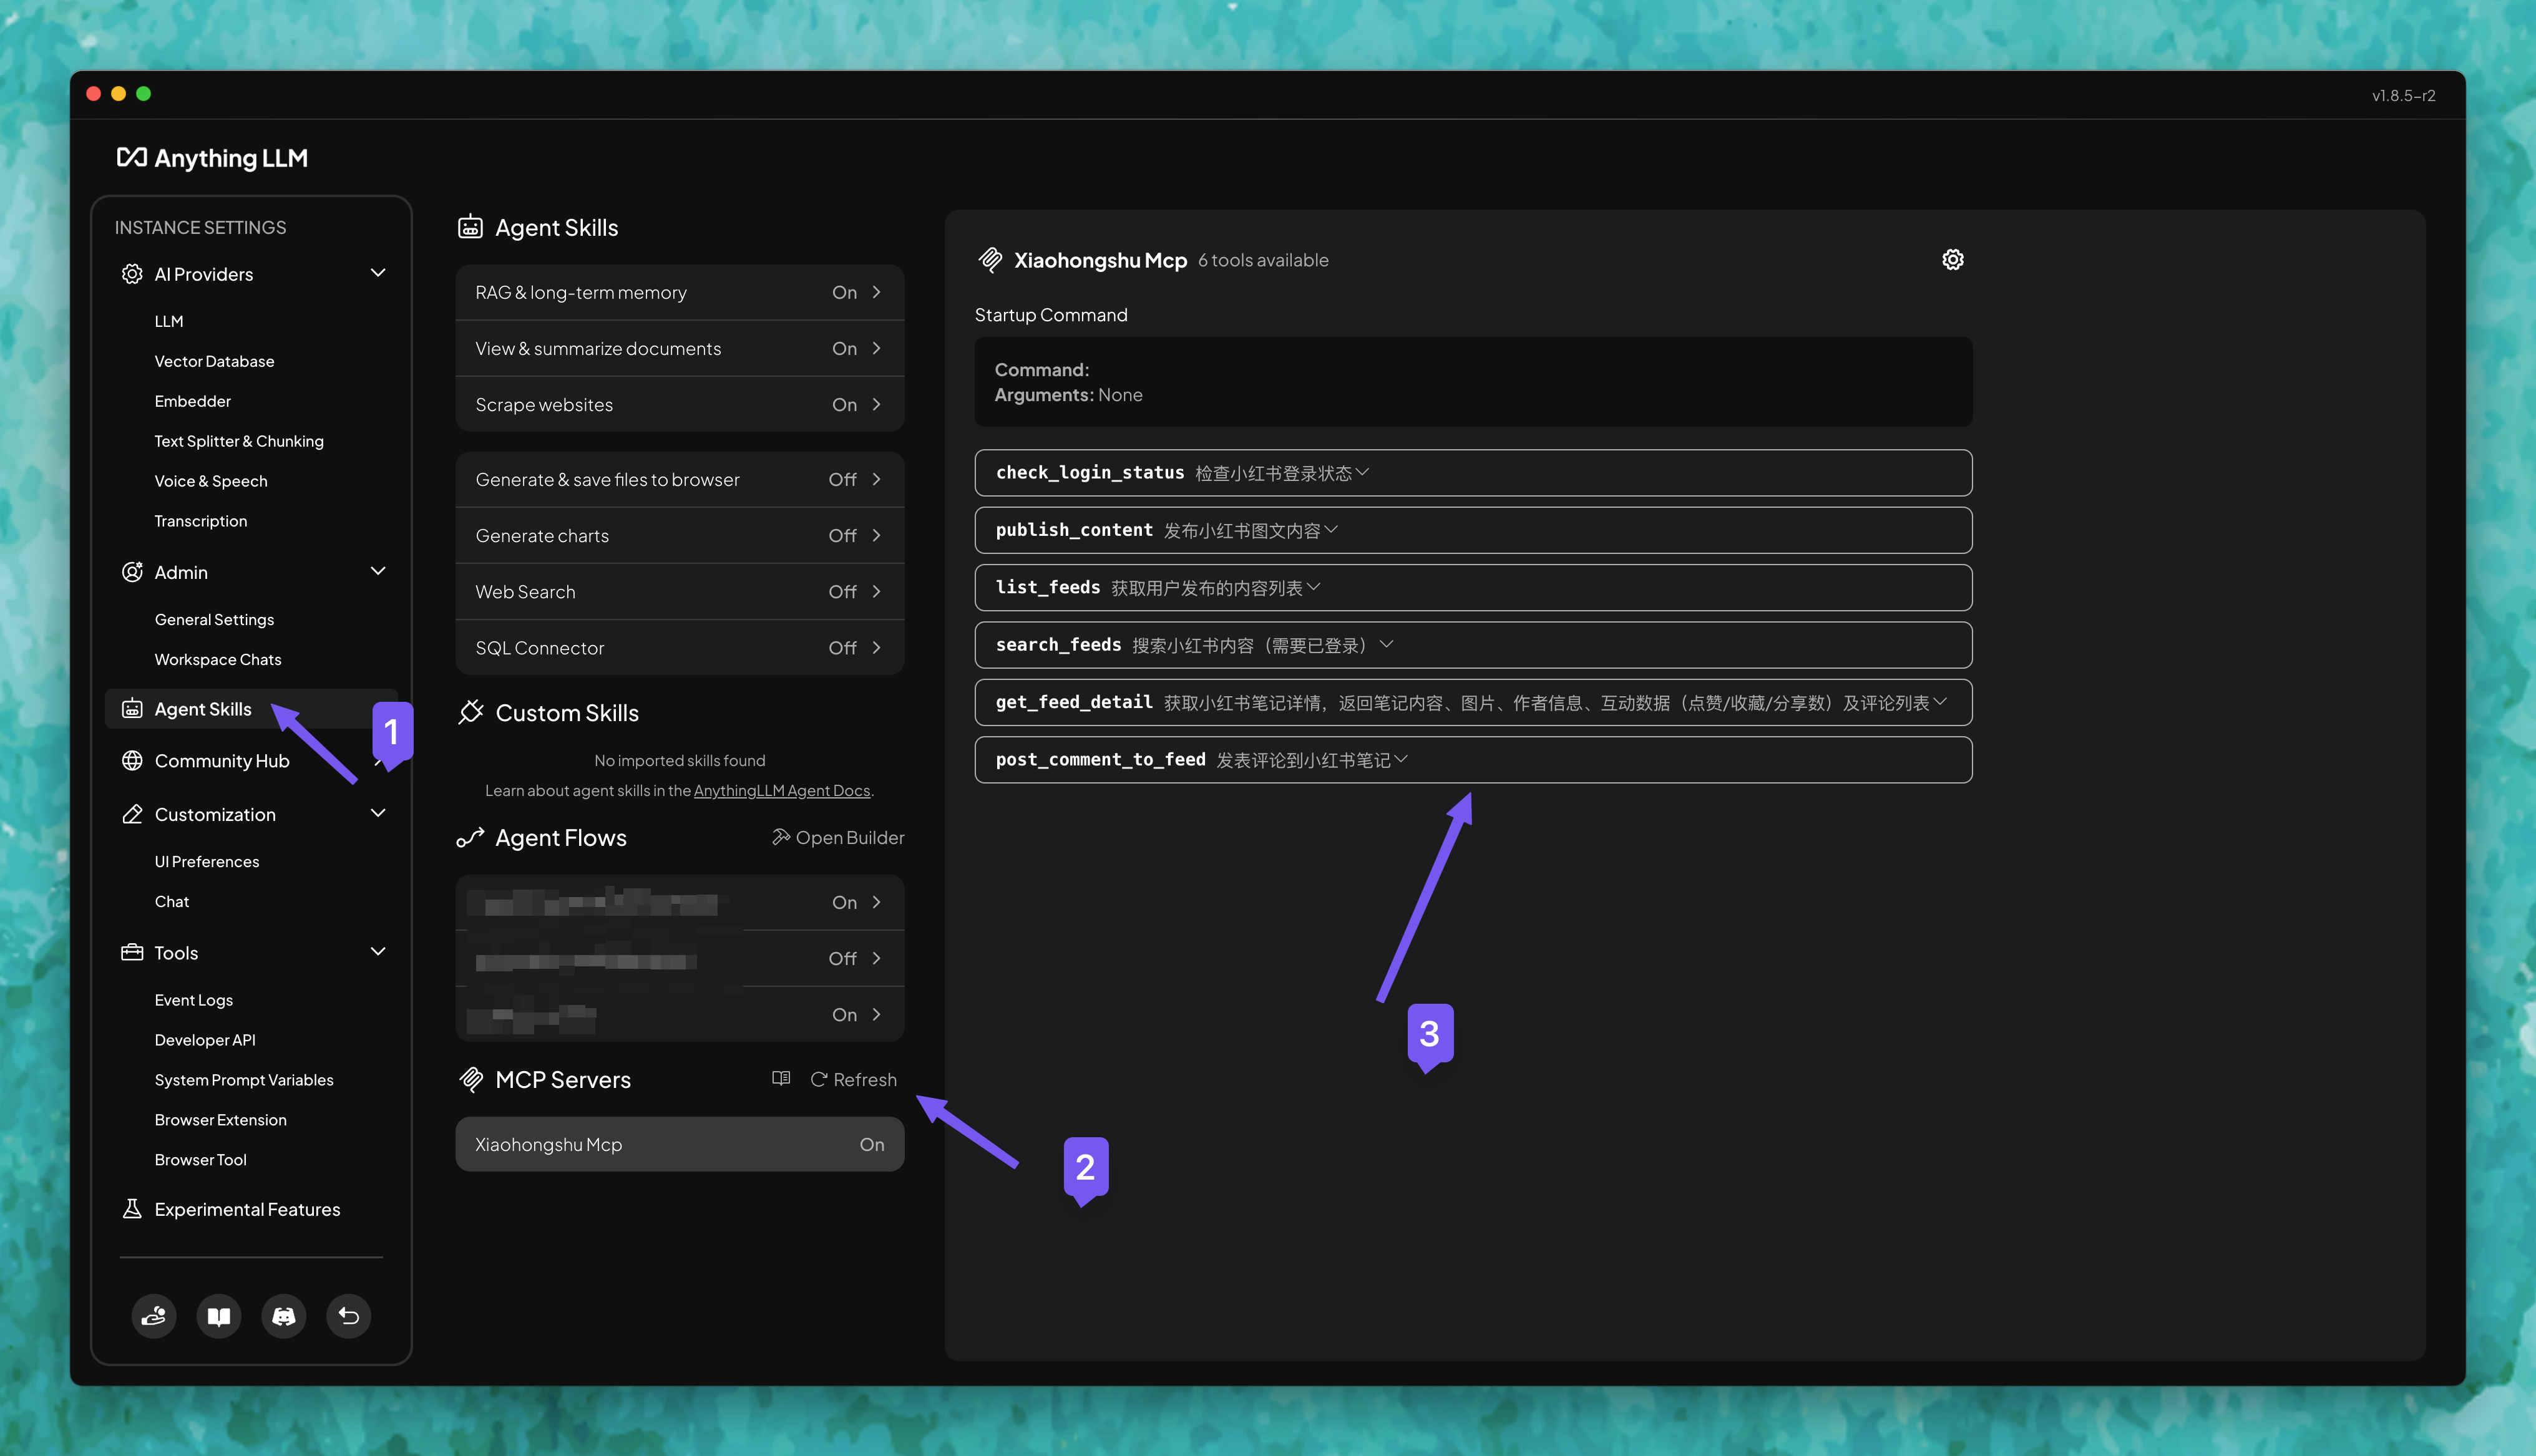The image size is (2536, 1456).
Task: Toggle the third blurred agent flow row
Action: (680, 1014)
